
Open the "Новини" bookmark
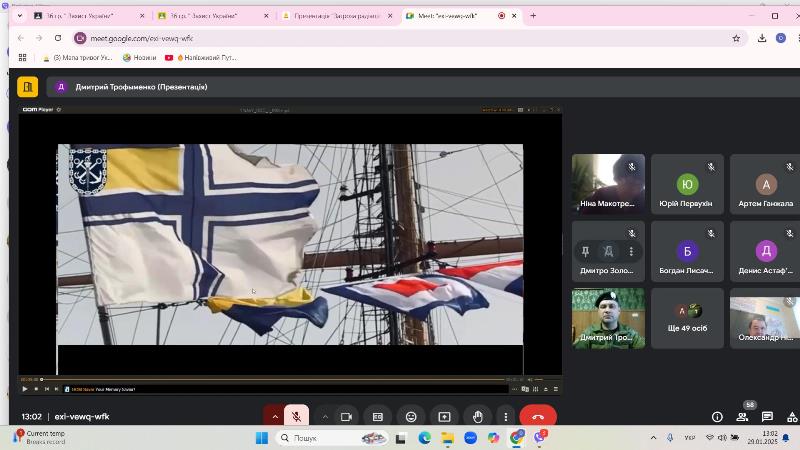pos(140,58)
